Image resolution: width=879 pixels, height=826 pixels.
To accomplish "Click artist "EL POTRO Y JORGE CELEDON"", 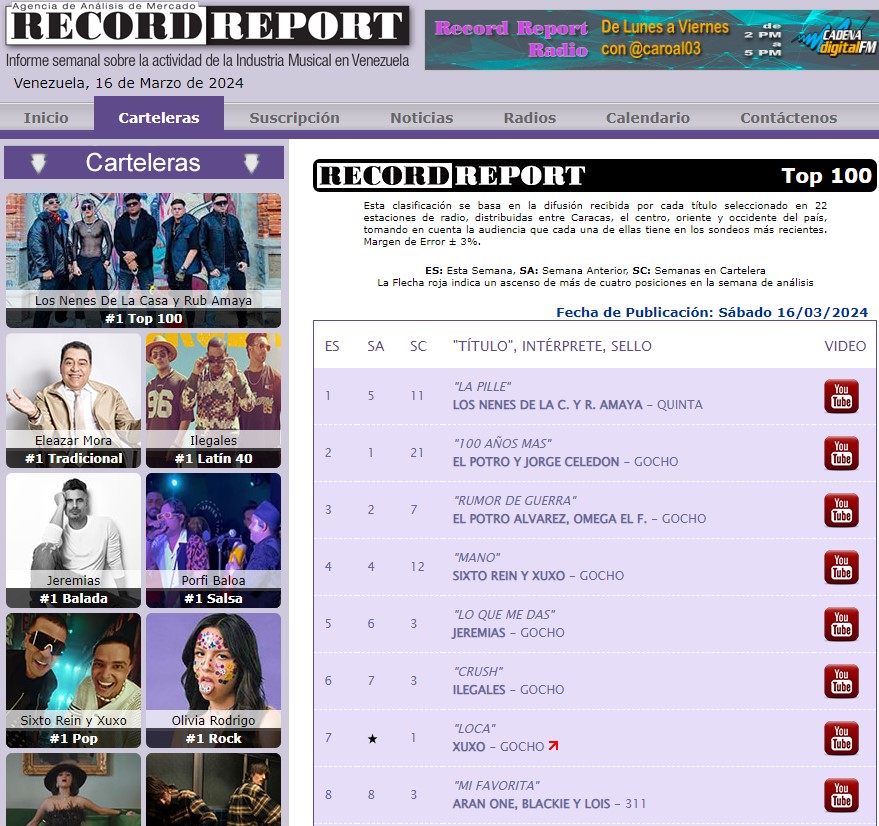I will tap(536, 462).
